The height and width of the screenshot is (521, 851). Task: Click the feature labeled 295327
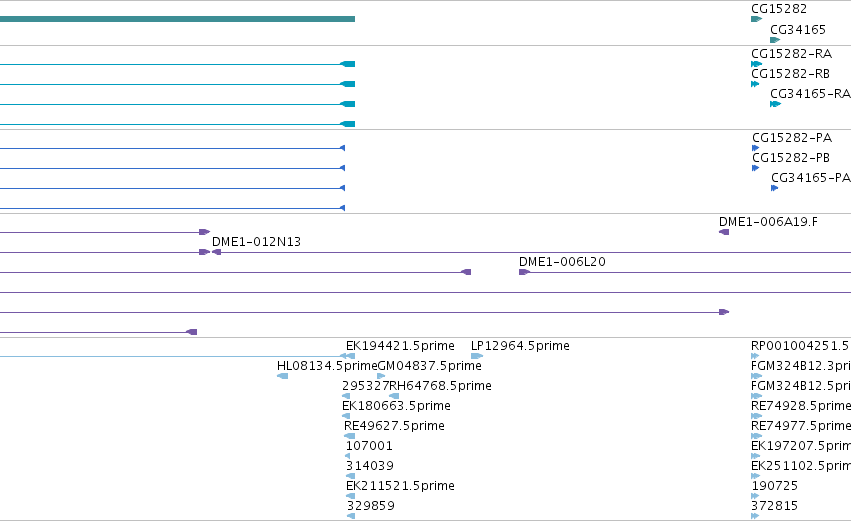[x=366, y=386]
